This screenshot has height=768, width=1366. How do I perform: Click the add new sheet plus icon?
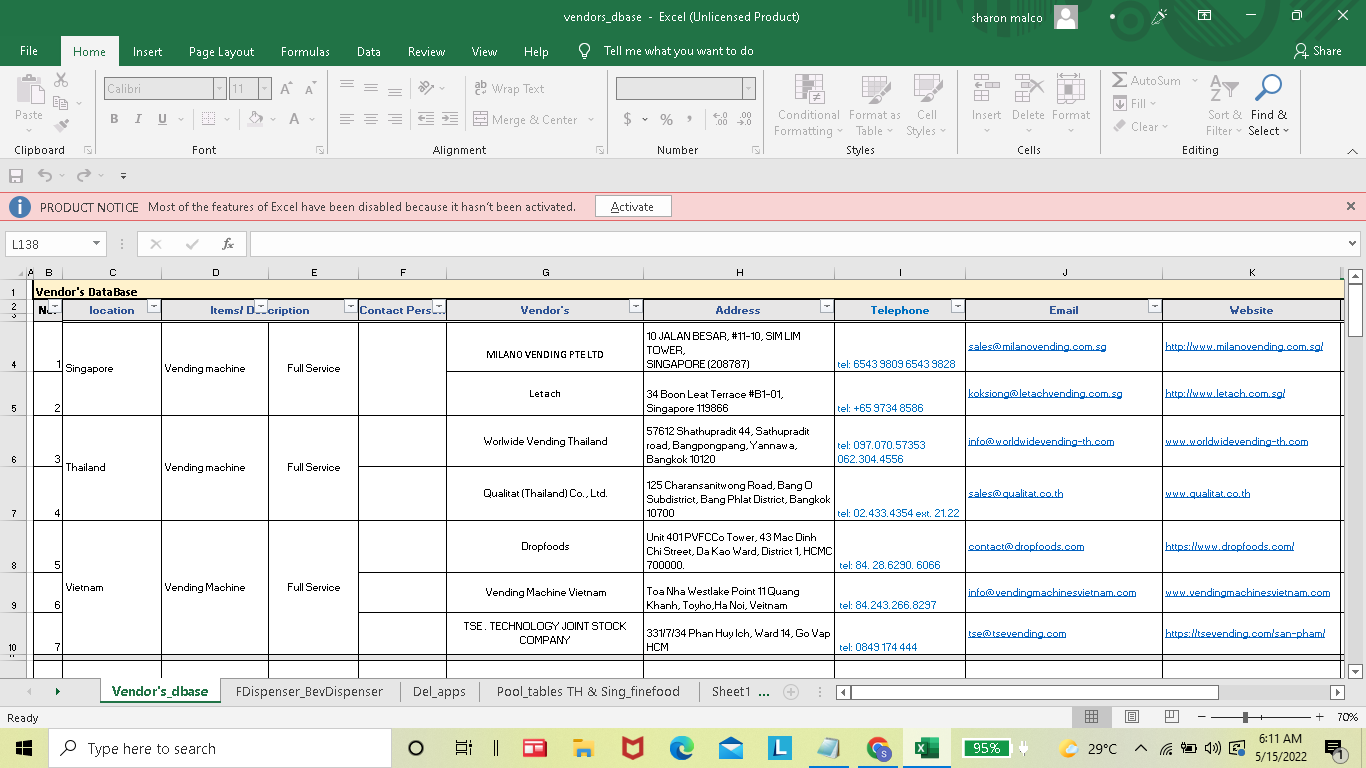click(791, 692)
